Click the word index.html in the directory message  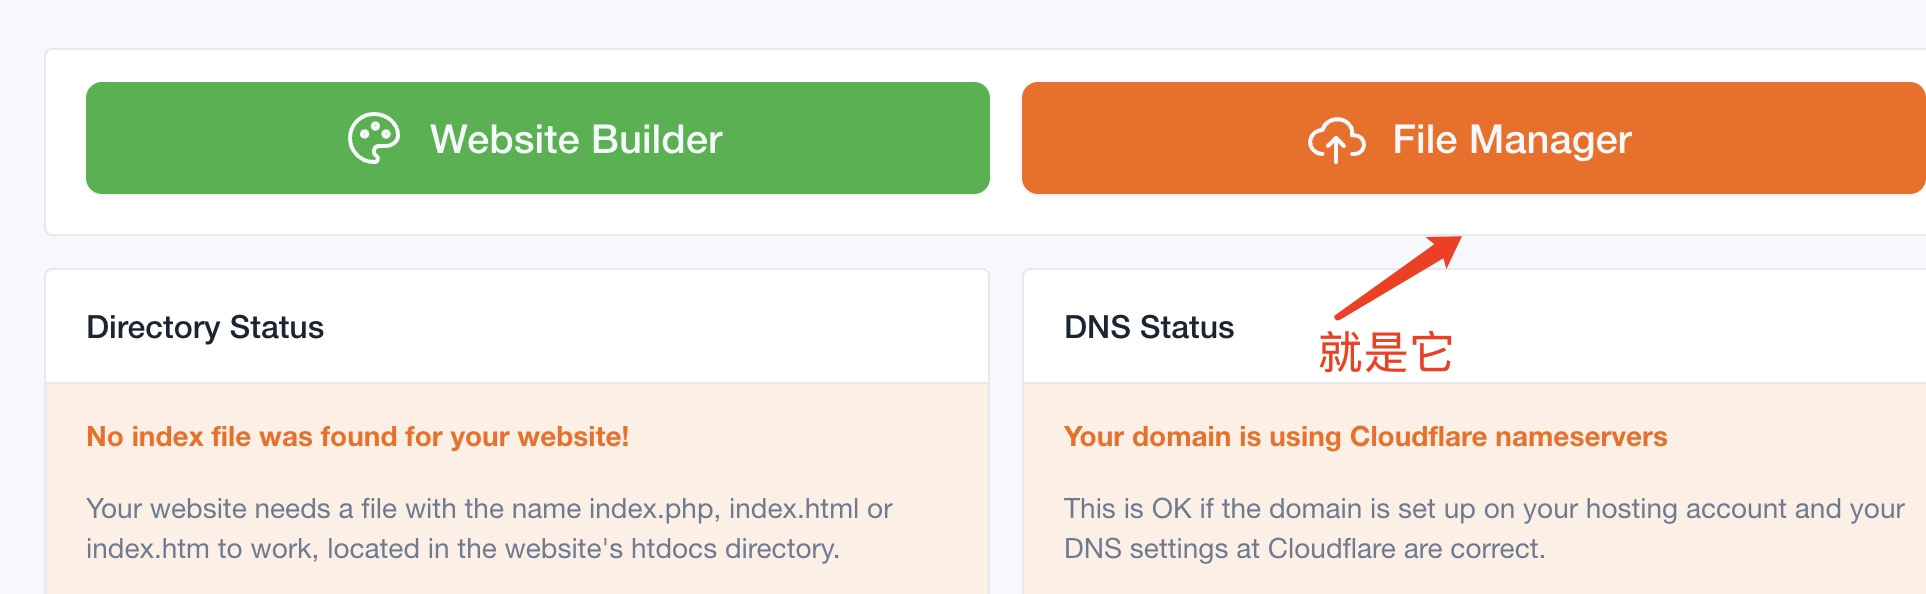point(794,509)
